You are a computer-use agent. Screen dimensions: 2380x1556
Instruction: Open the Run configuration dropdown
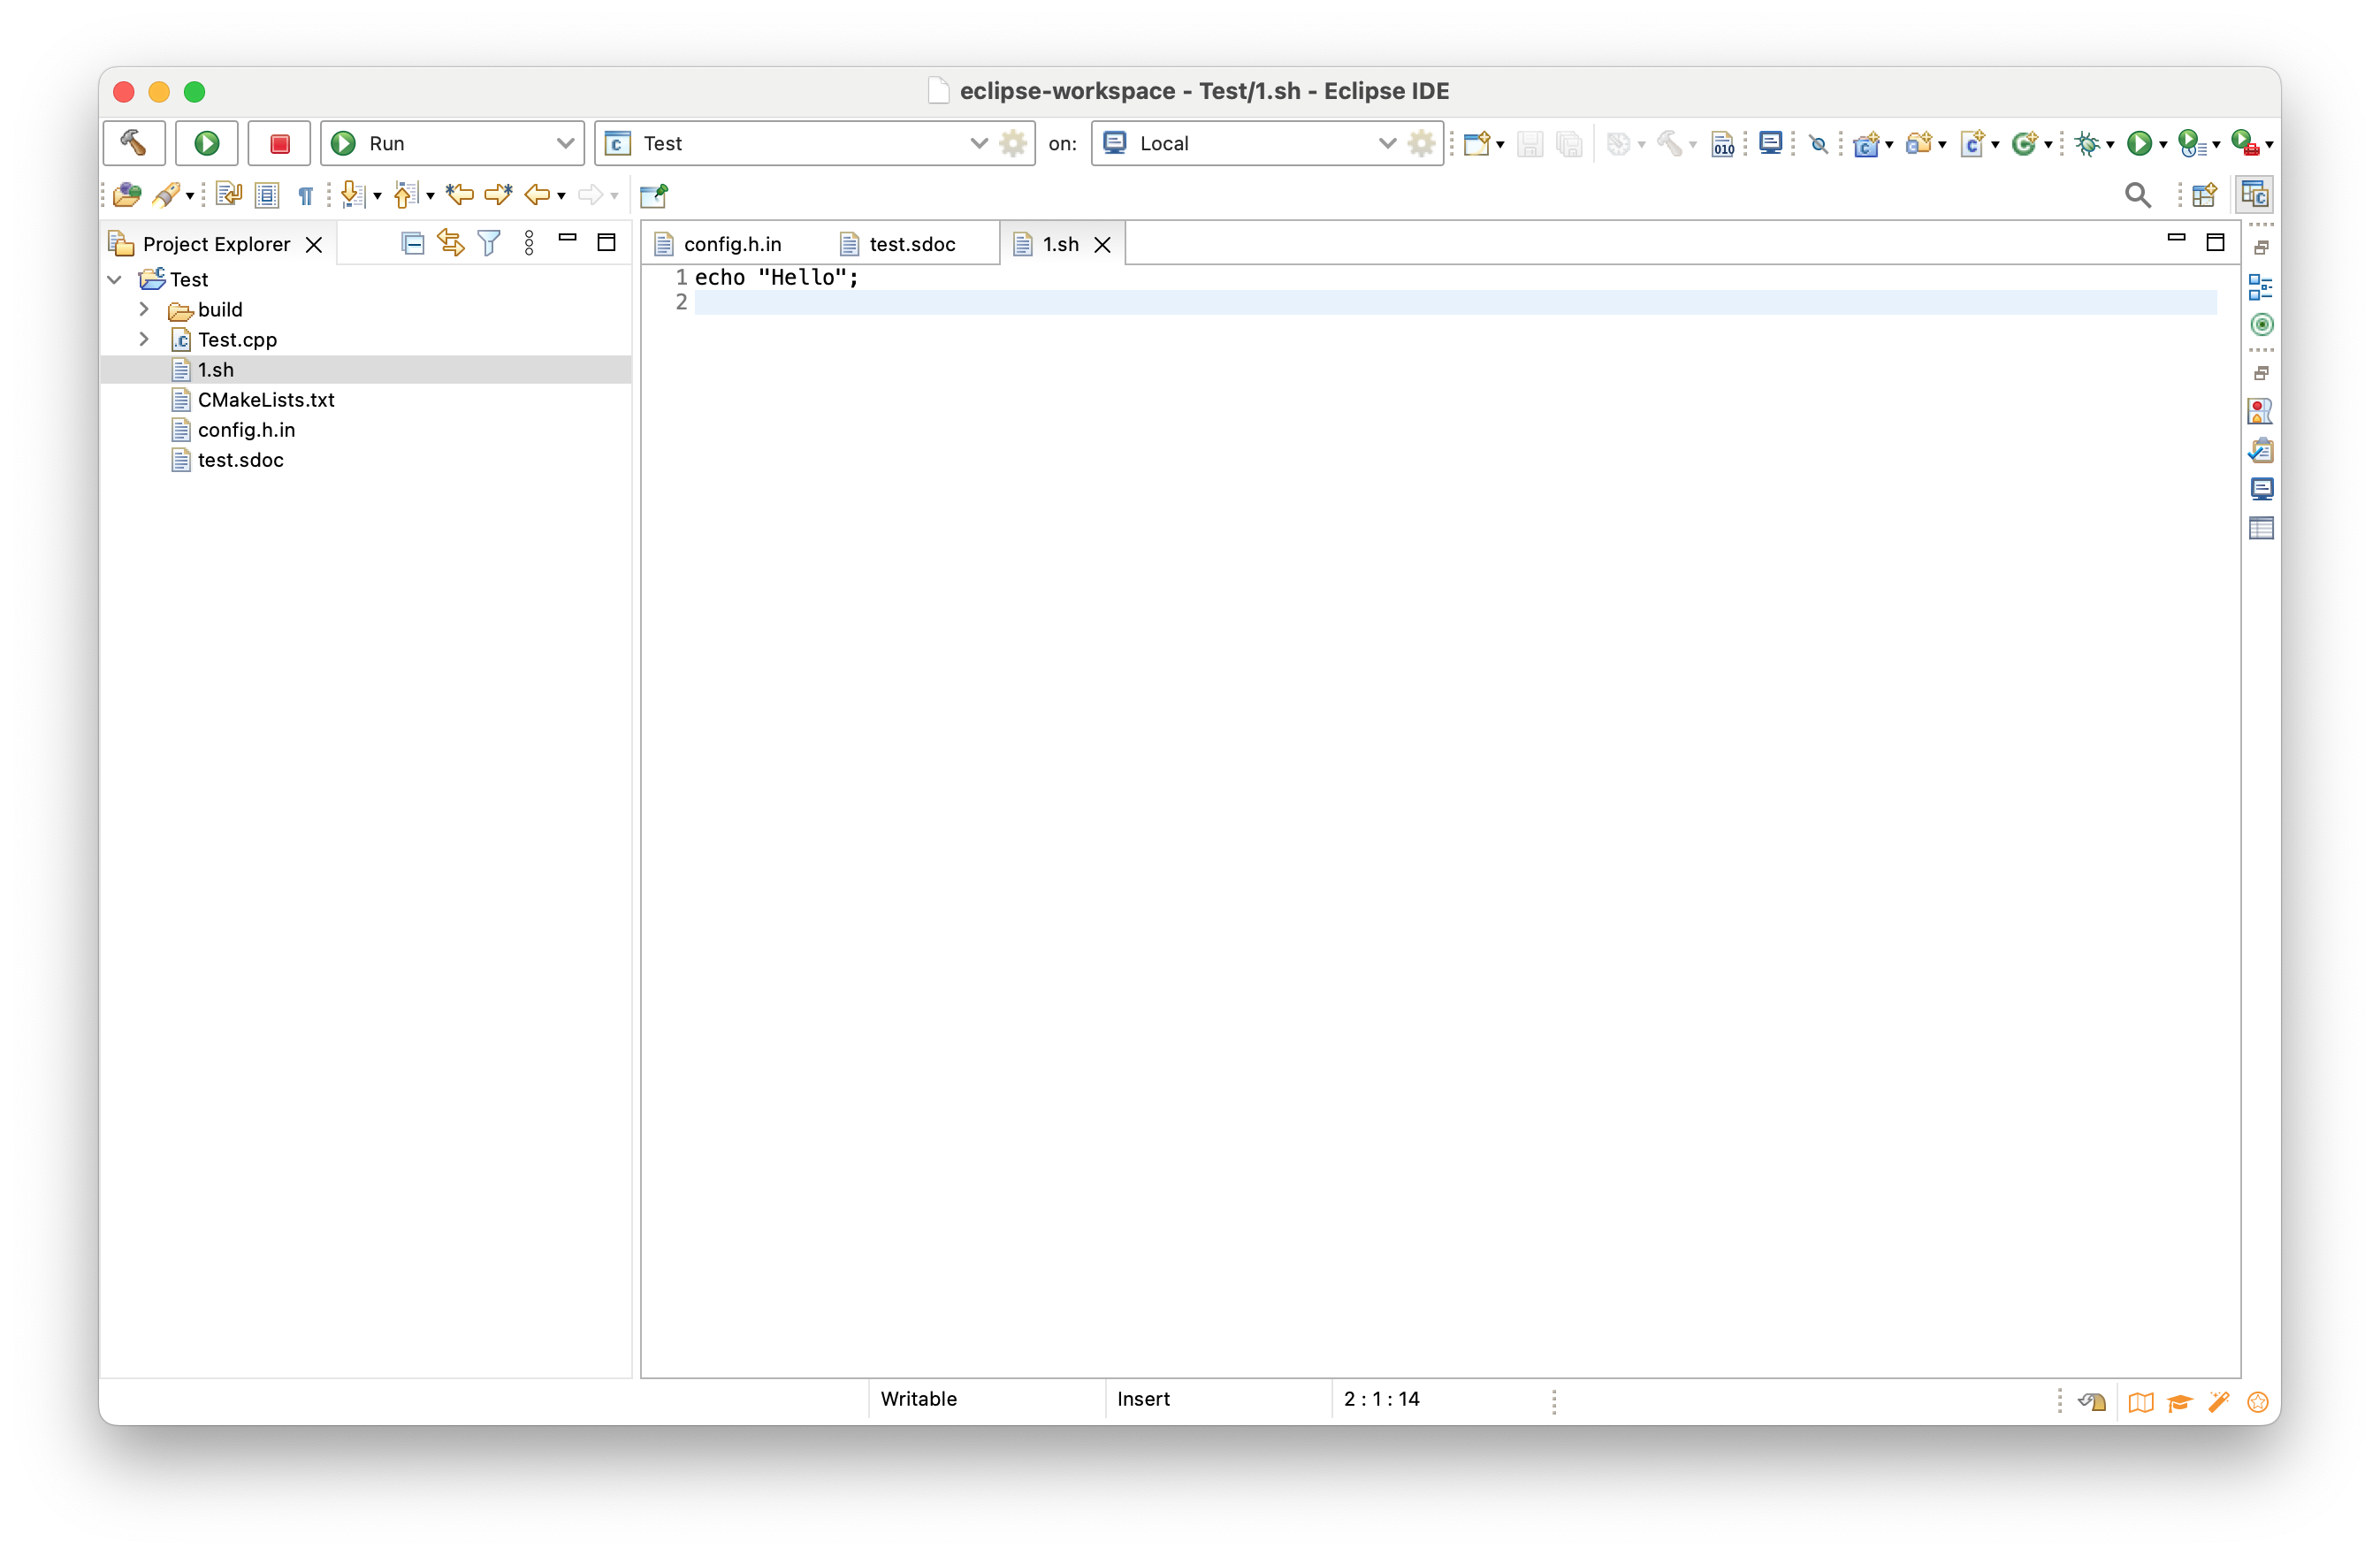[x=565, y=143]
